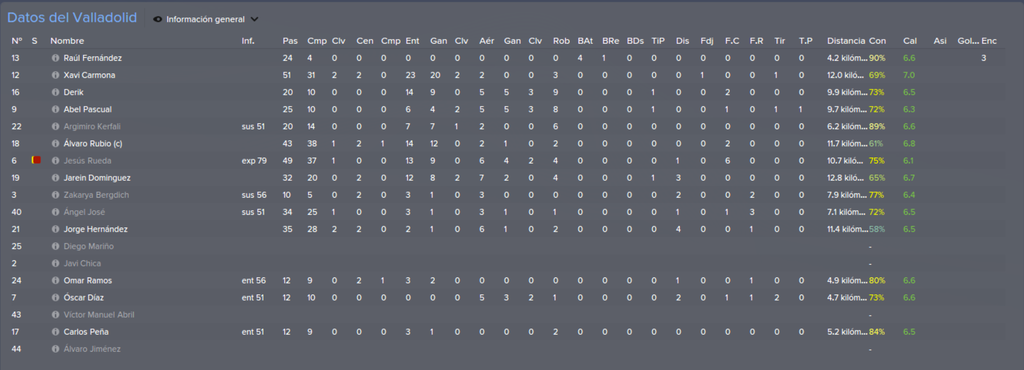
Task: Select the Óscar Díaz row
Action: (x=512, y=298)
